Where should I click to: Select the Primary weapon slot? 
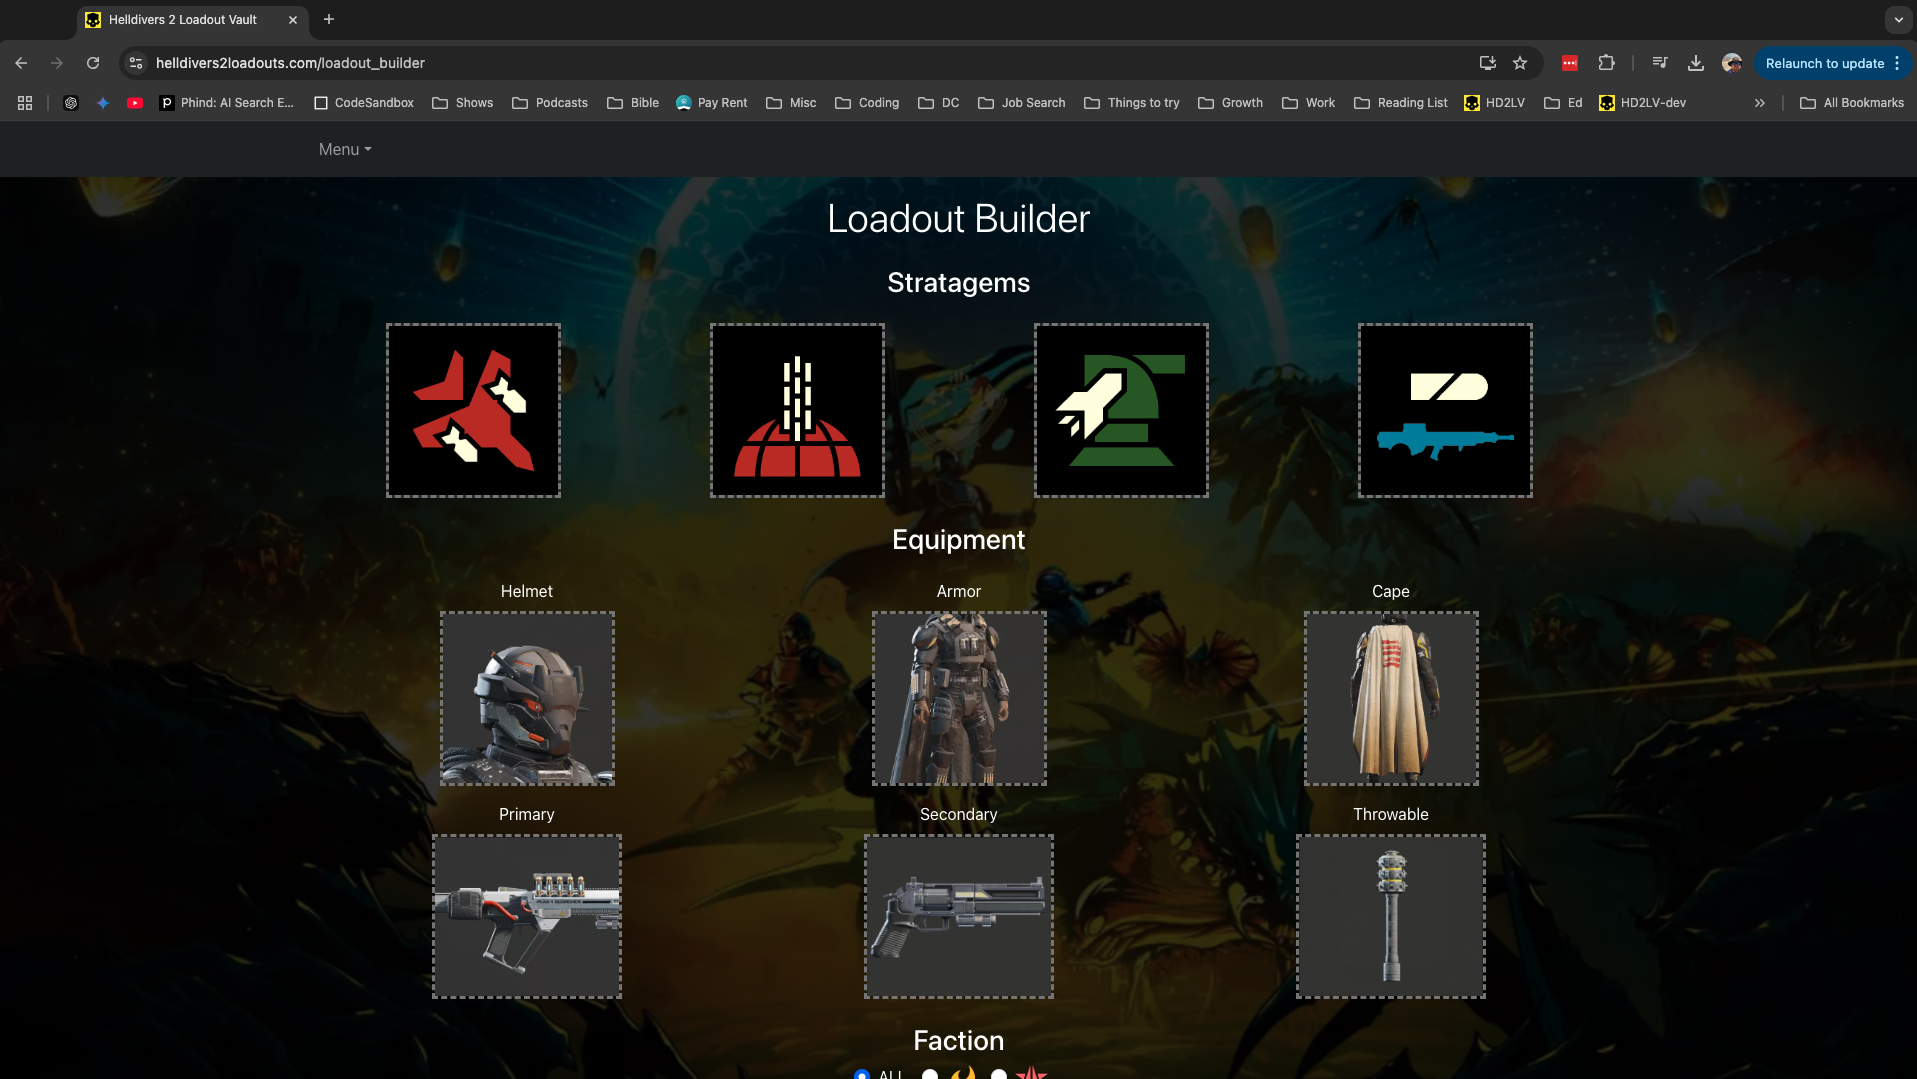click(527, 916)
